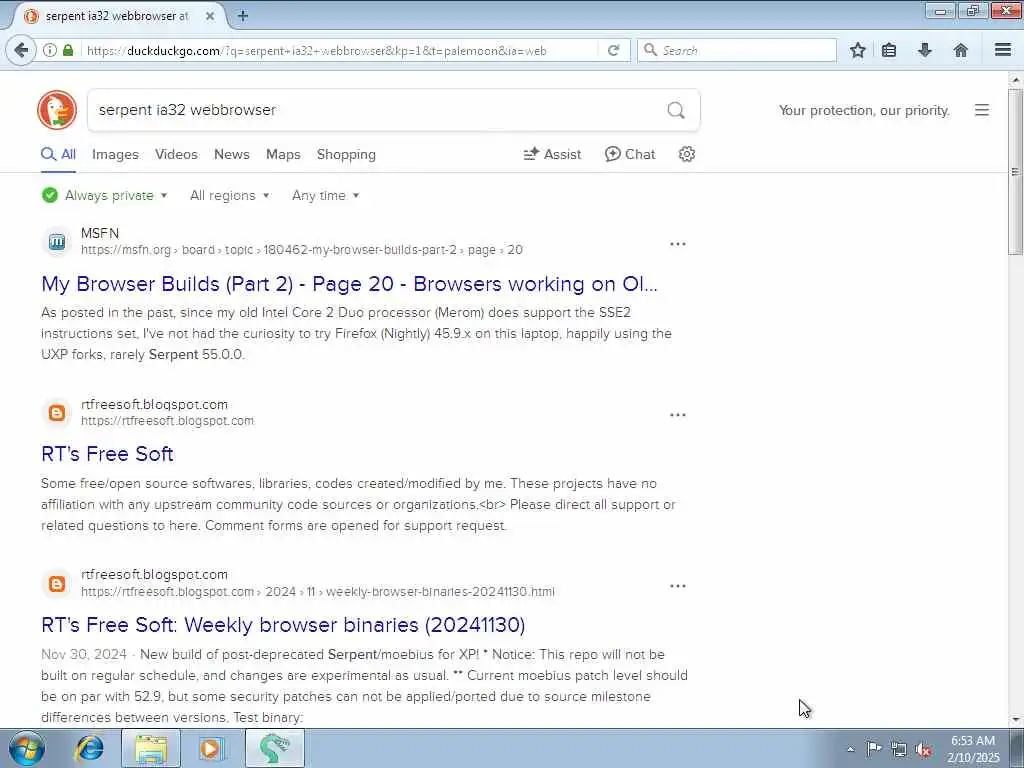This screenshot has width=1024, height=768.
Task: Go back with the browser back arrow
Action: click(x=21, y=50)
